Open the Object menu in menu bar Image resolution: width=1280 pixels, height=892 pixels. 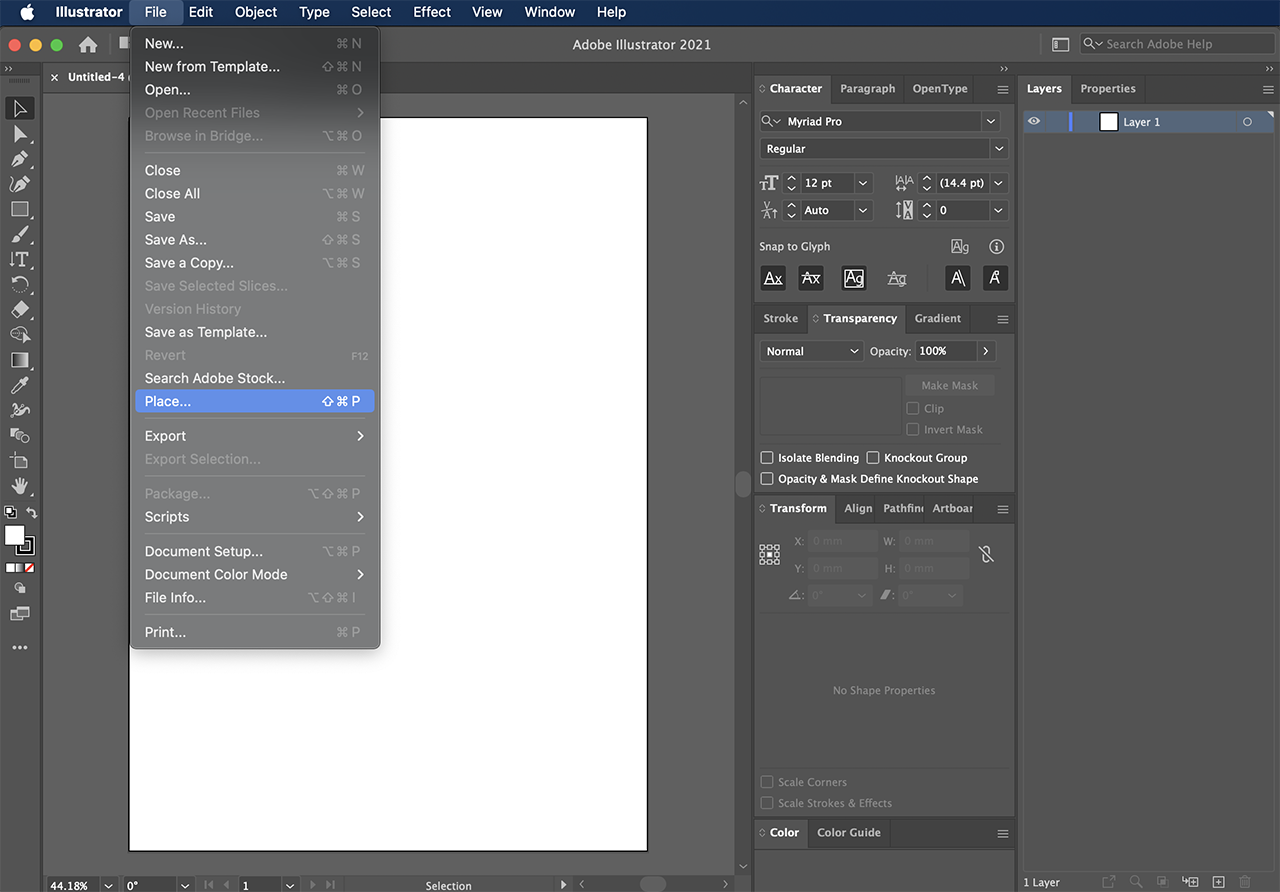pos(256,12)
